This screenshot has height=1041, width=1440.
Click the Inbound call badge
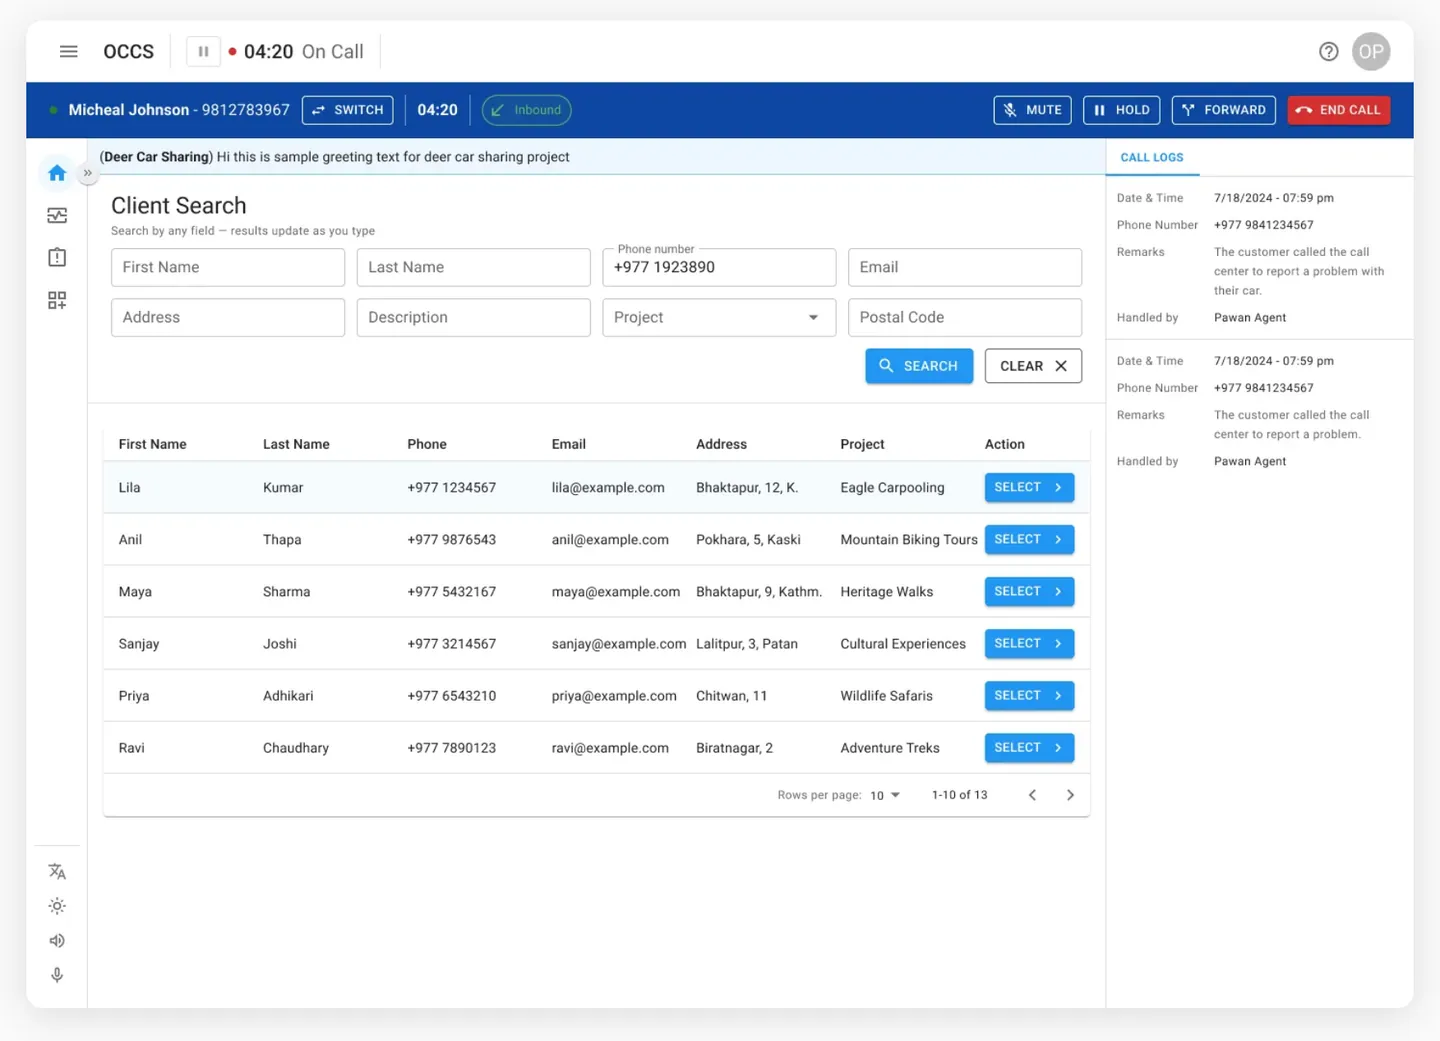[x=526, y=110]
